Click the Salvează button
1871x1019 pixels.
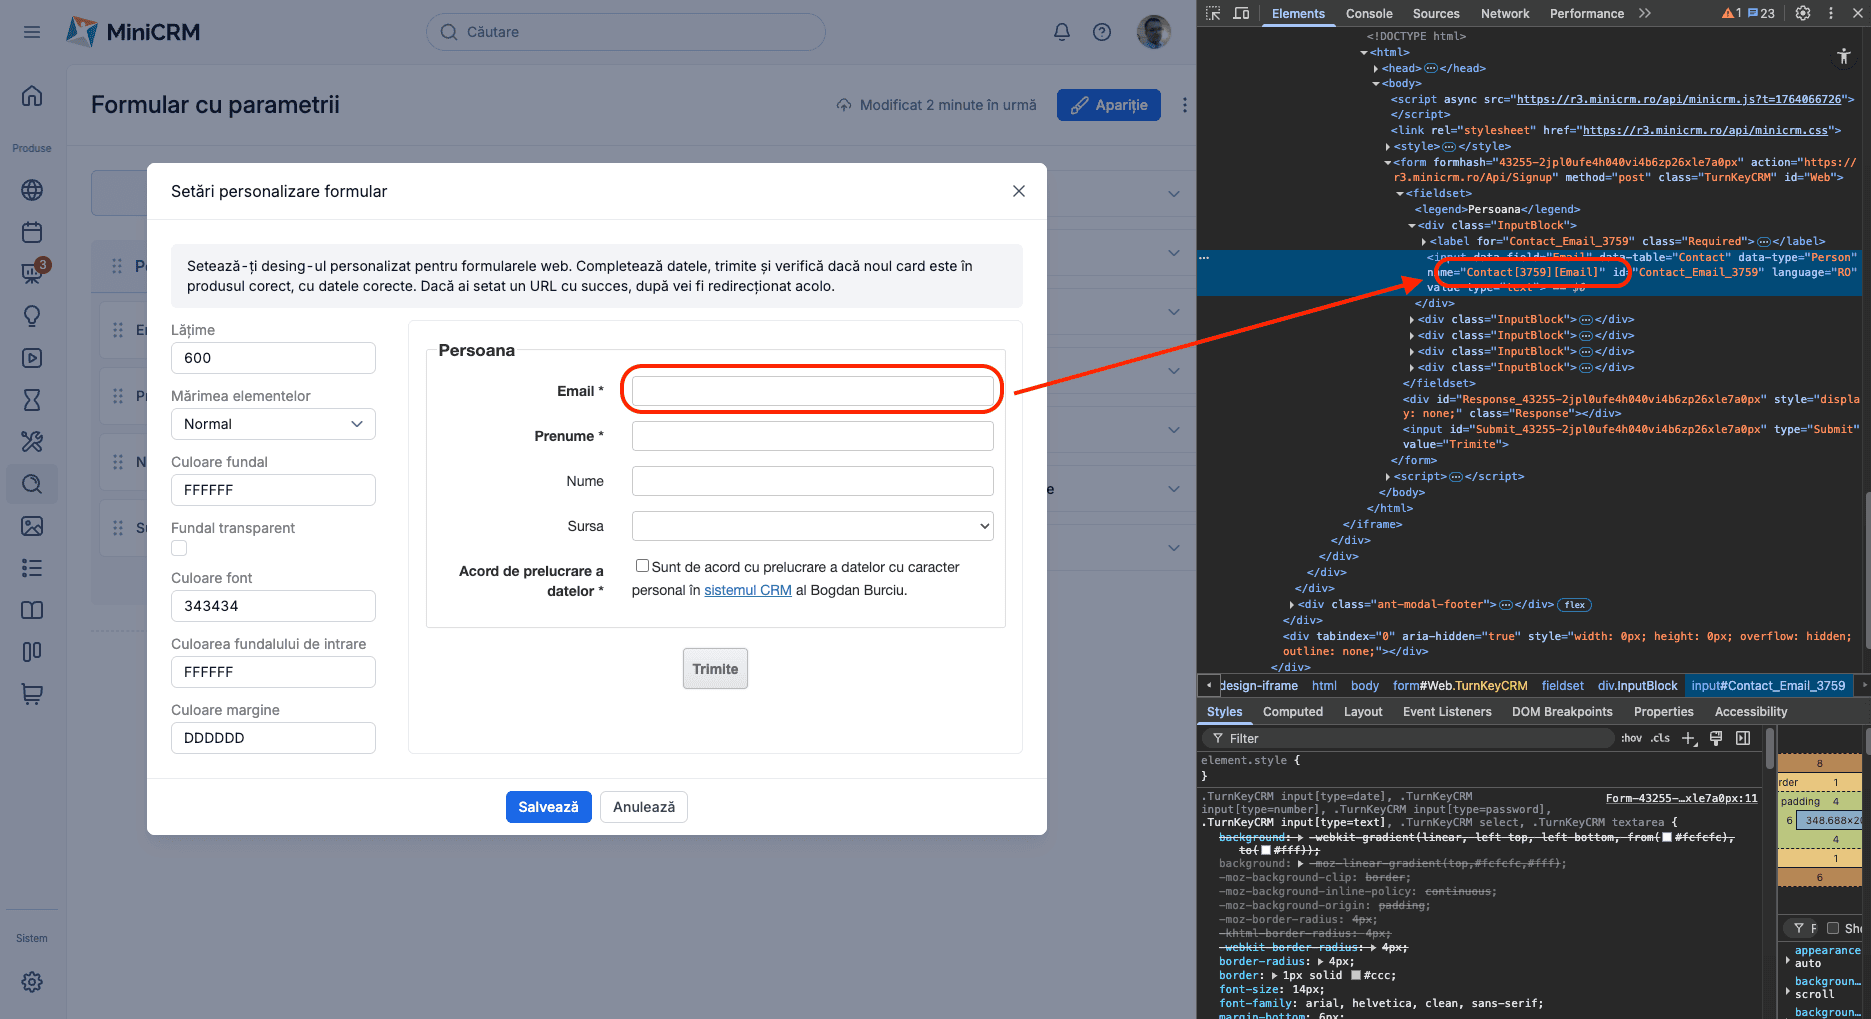tap(548, 807)
